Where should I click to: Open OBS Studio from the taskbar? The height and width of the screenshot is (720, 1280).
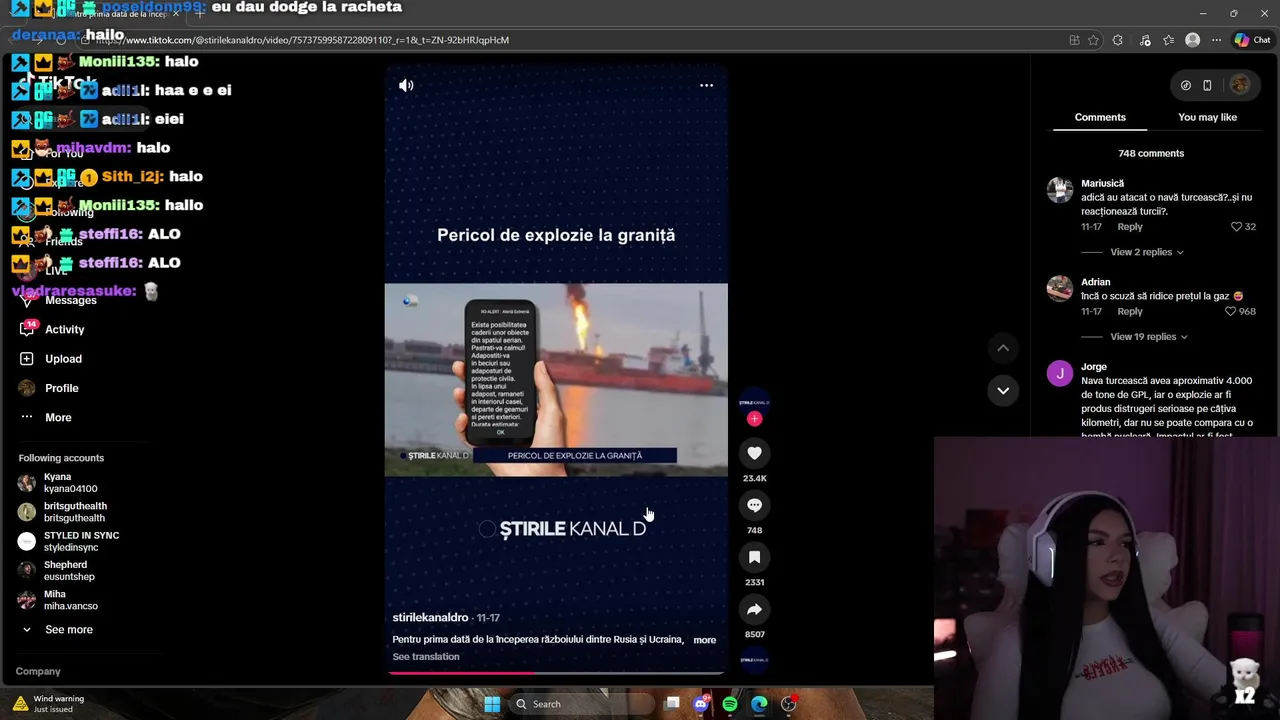(789, 704)
